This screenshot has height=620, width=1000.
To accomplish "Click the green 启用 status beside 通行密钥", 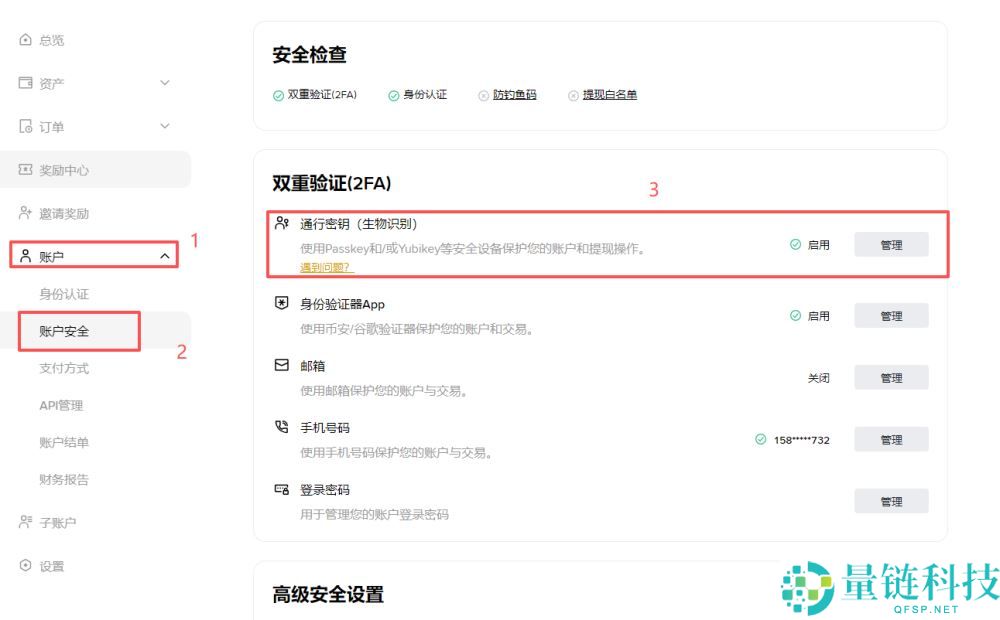I will (x=808, y=243).
